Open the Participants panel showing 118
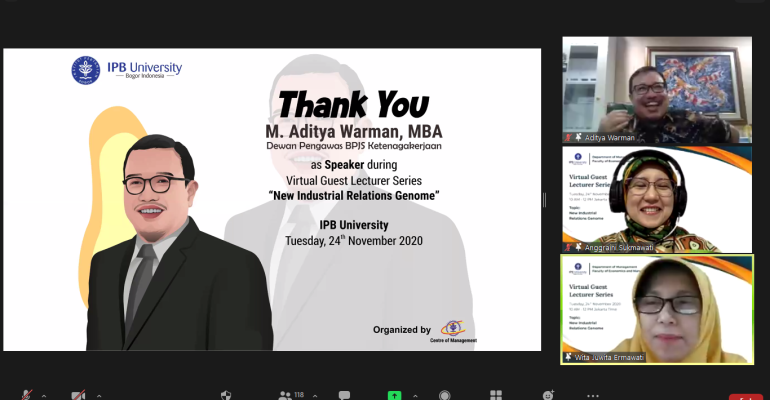 (291, 395)
